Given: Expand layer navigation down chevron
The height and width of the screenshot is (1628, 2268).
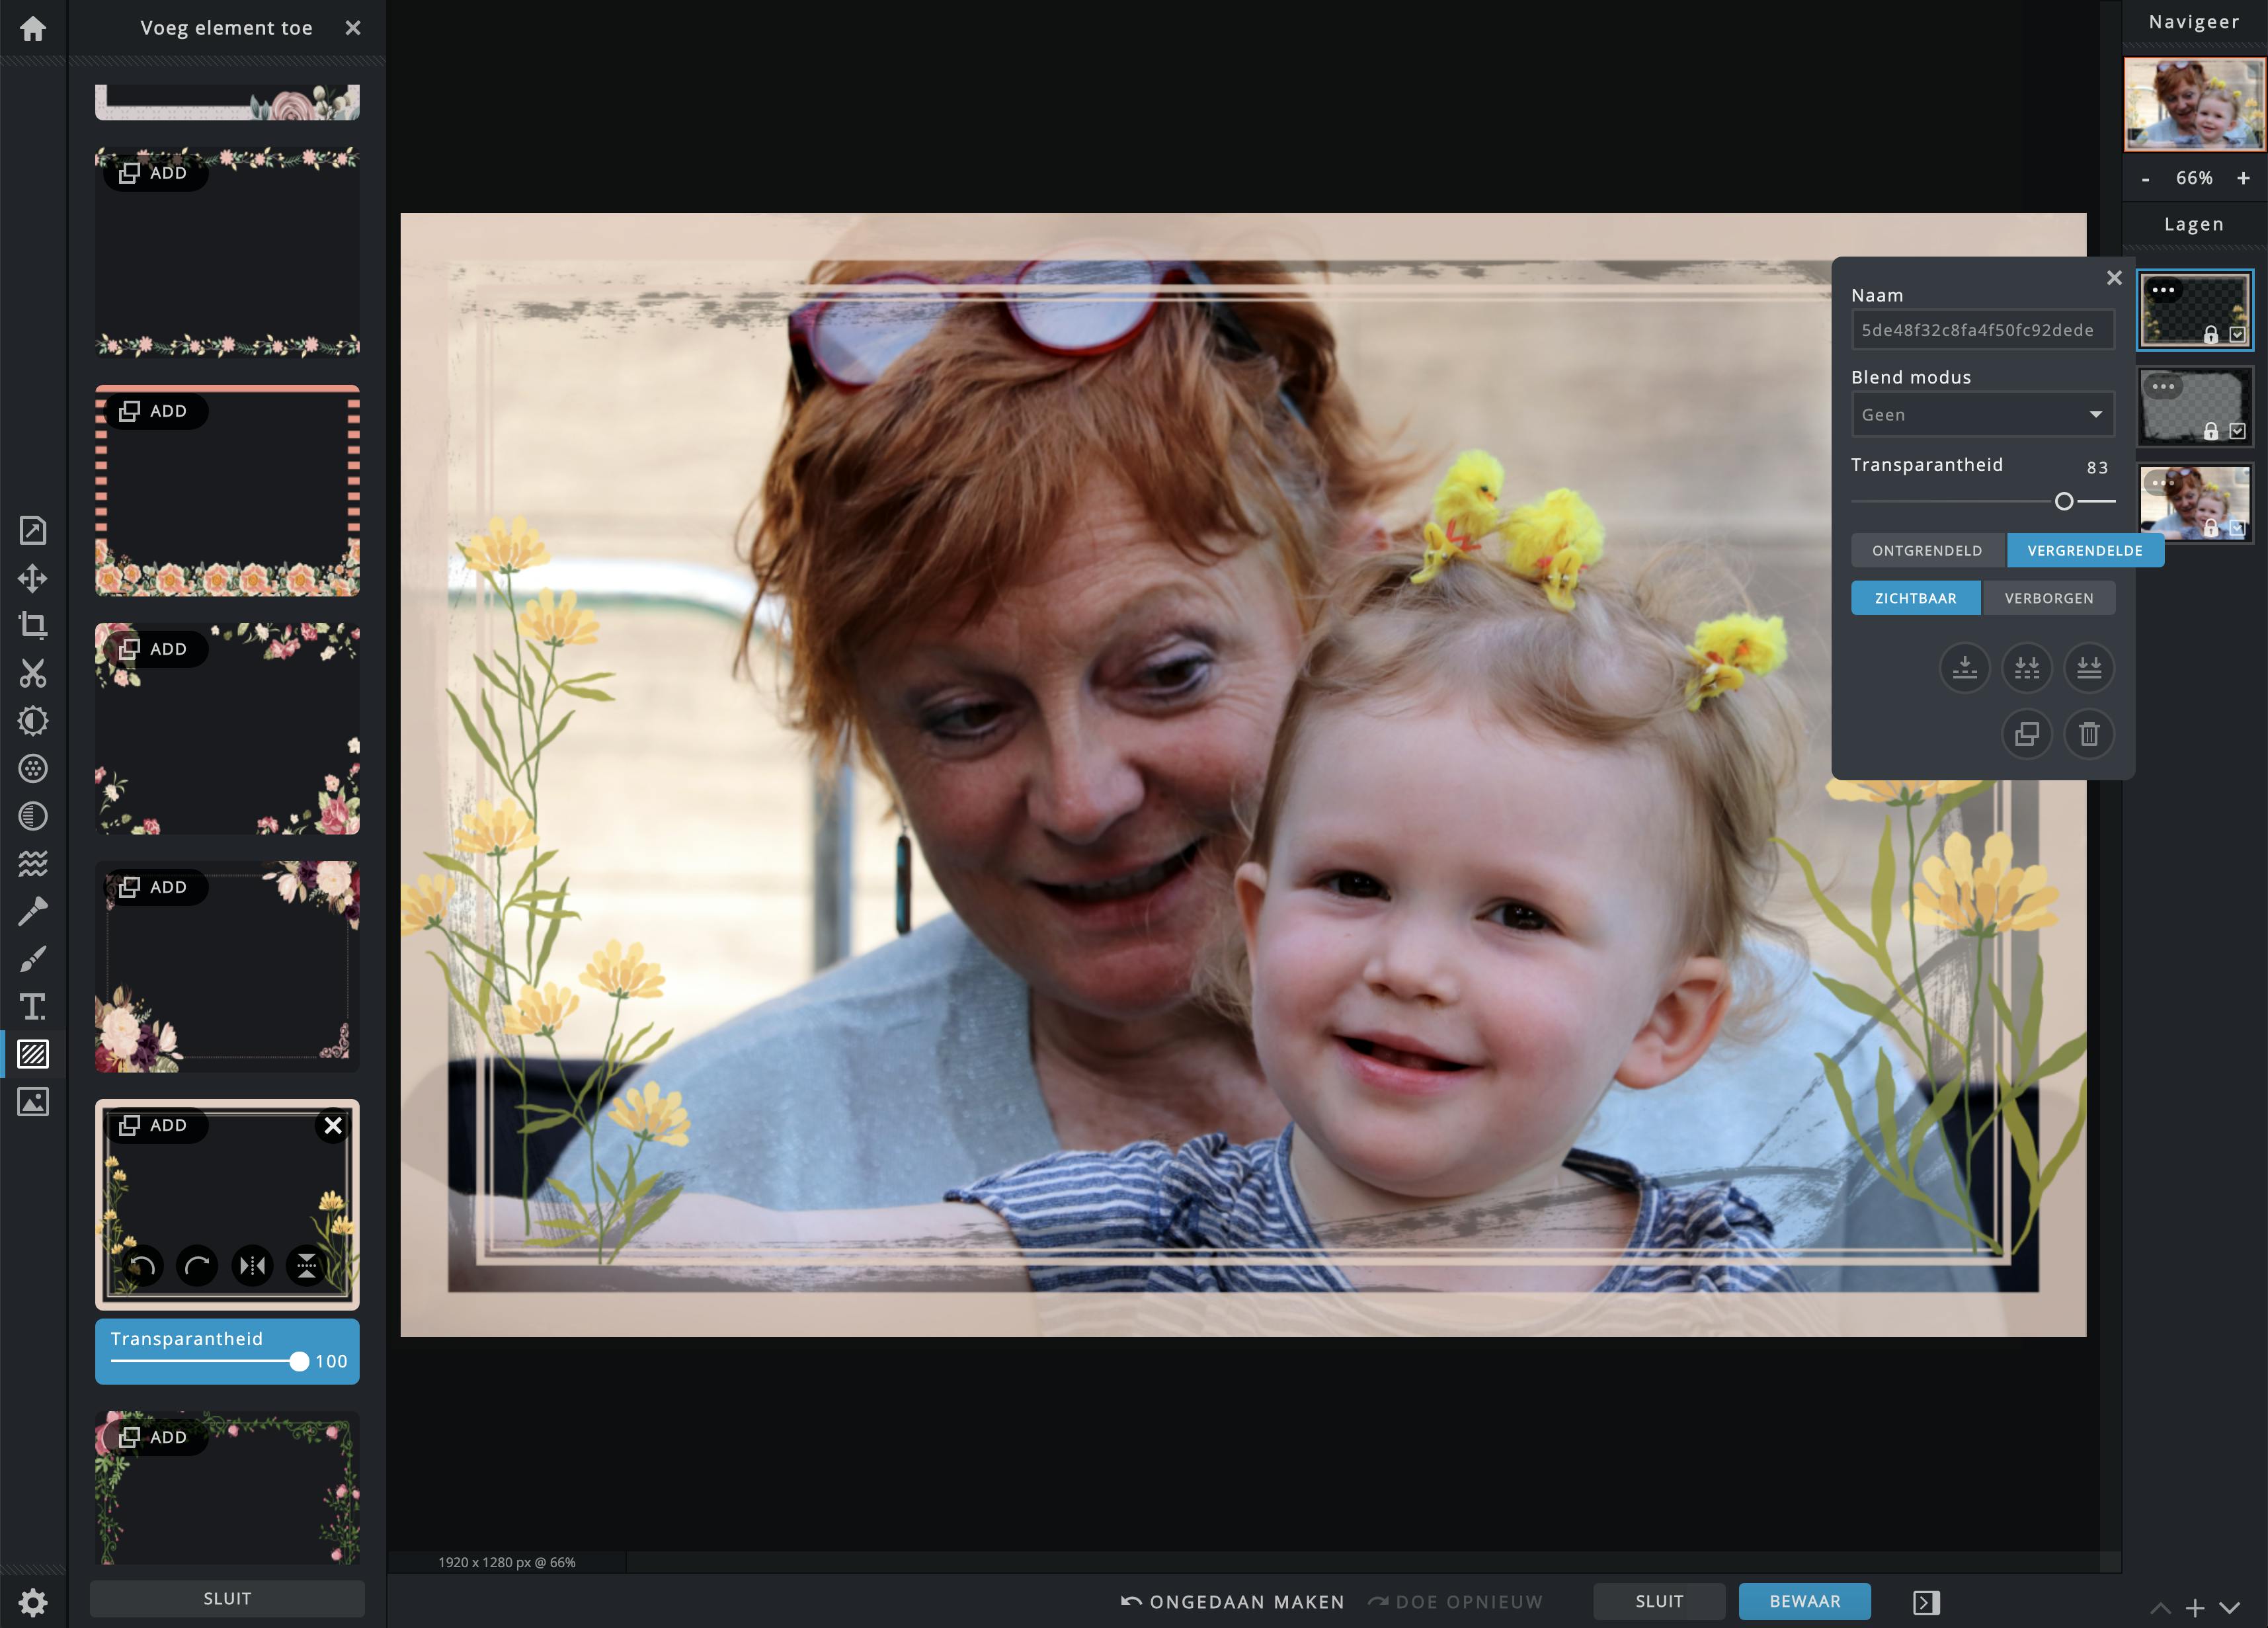Looking at the screenshot, I should click(x=2229, y=1608).
